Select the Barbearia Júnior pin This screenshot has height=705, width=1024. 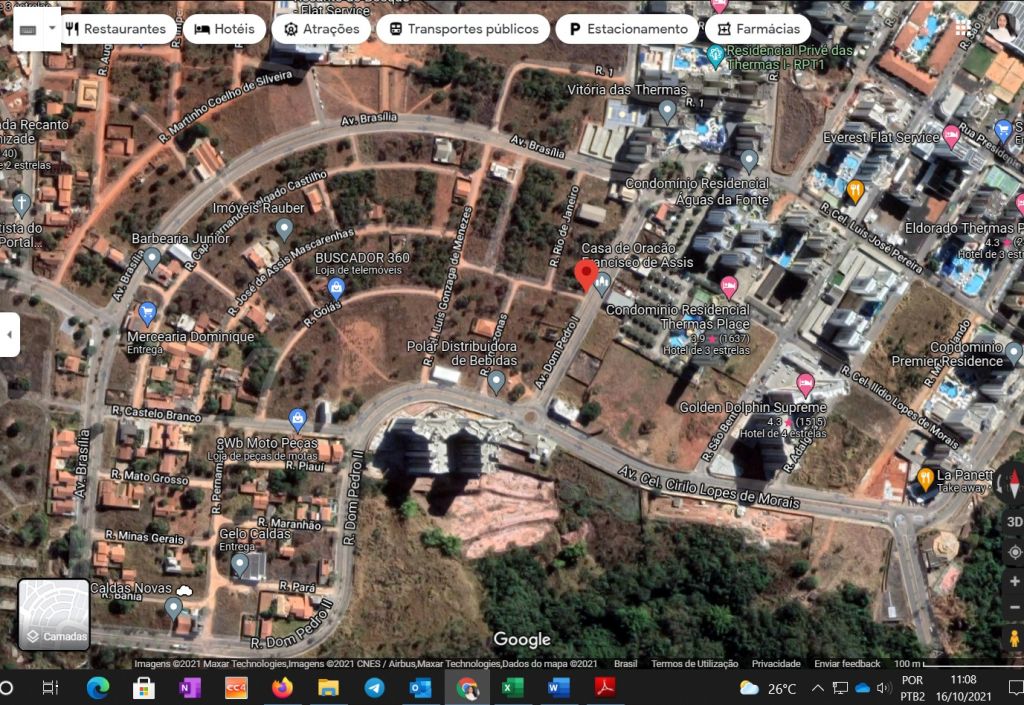coord(152,259)
